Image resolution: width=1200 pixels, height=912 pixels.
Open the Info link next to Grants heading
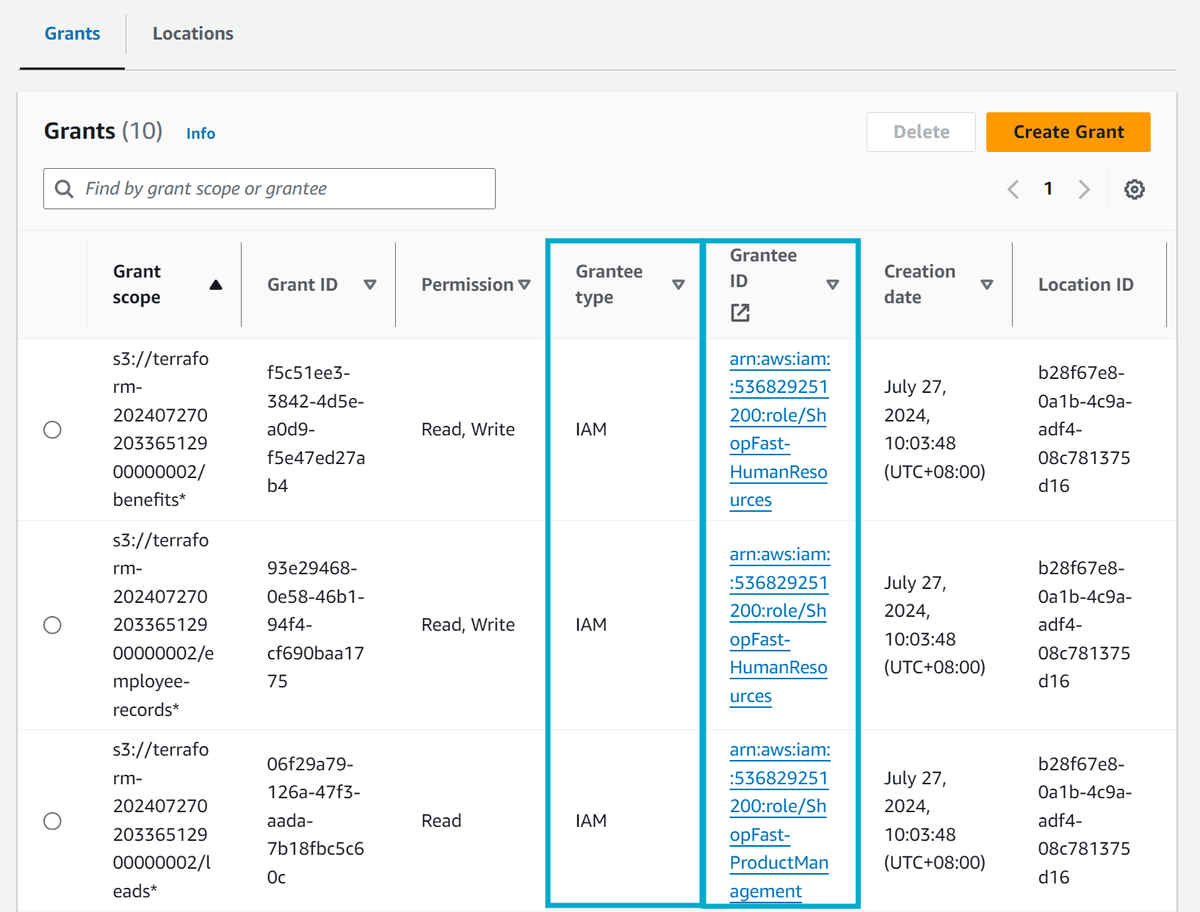(200, 133)
